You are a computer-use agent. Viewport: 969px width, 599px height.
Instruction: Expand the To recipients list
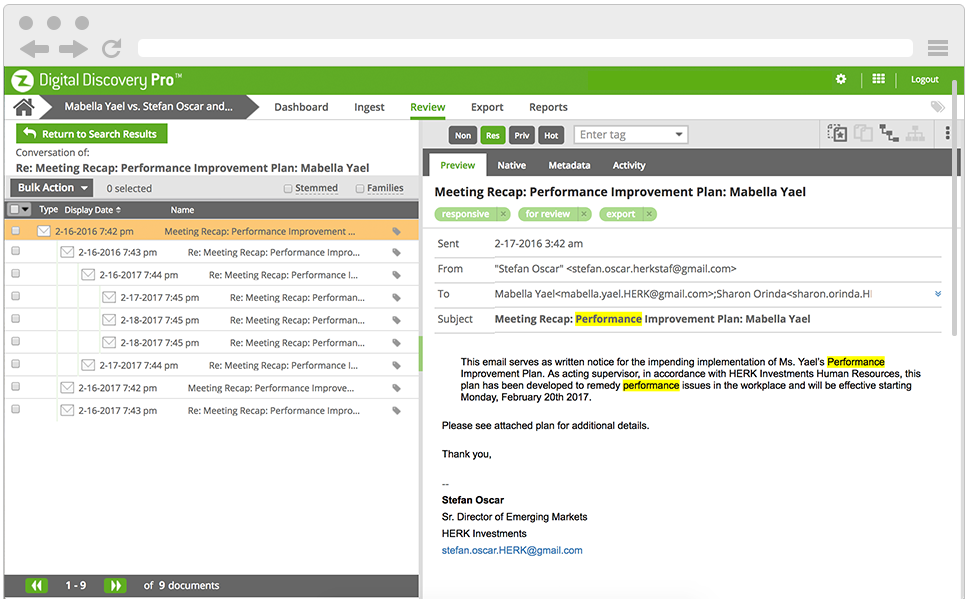pyautogui.click(x=937, y=294)
